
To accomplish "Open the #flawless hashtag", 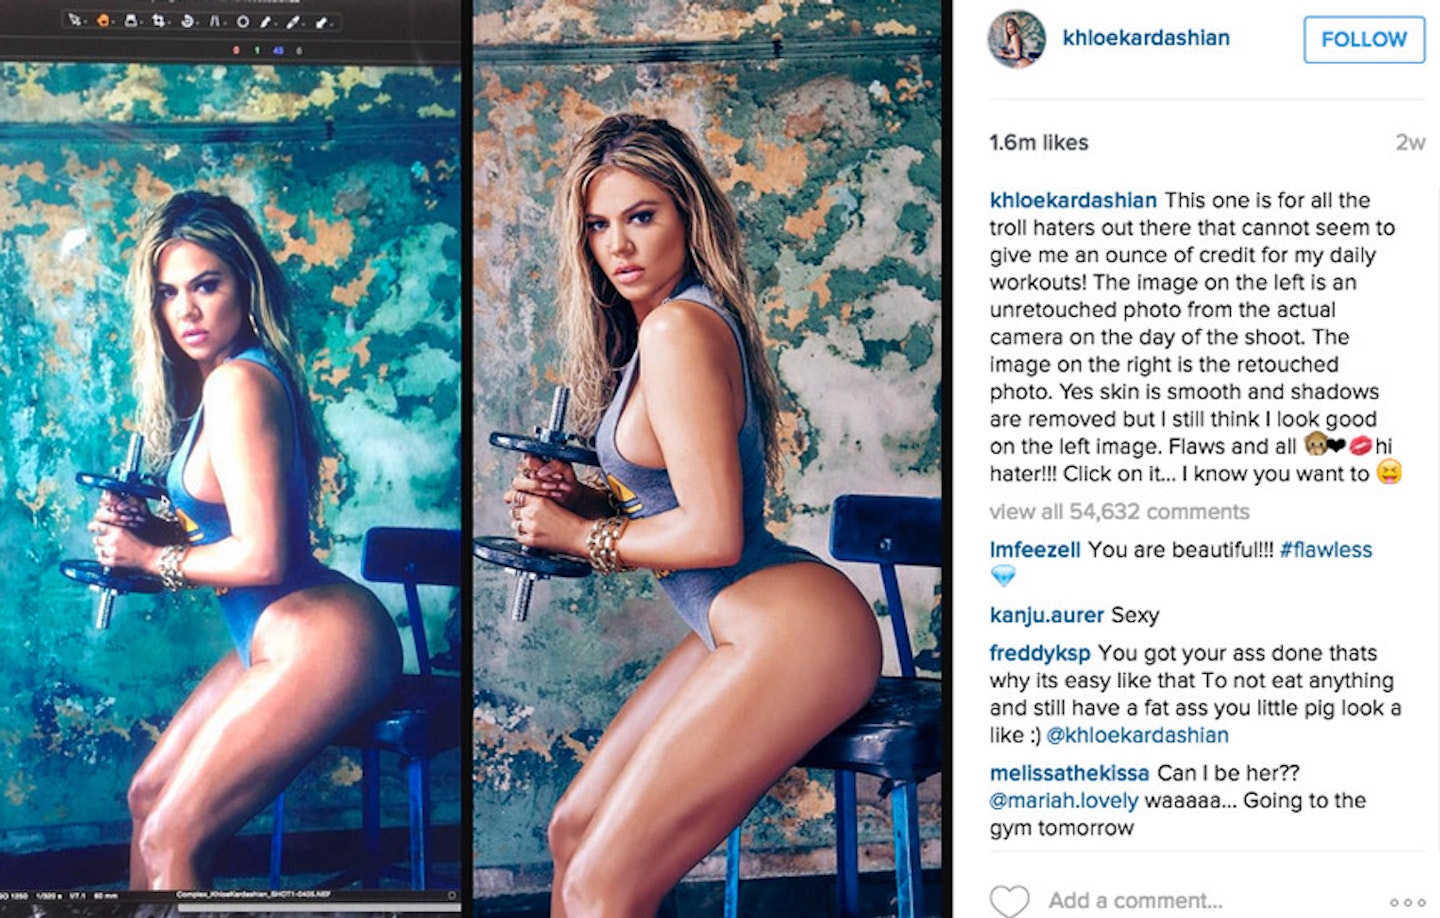I will coord(1326,549).
